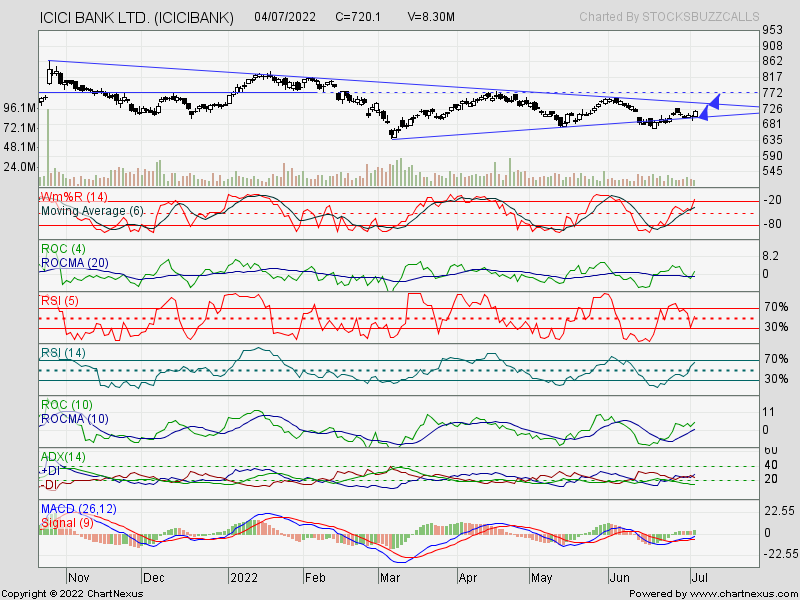Select the ROCMA (20) indicator label

(74, 263)
